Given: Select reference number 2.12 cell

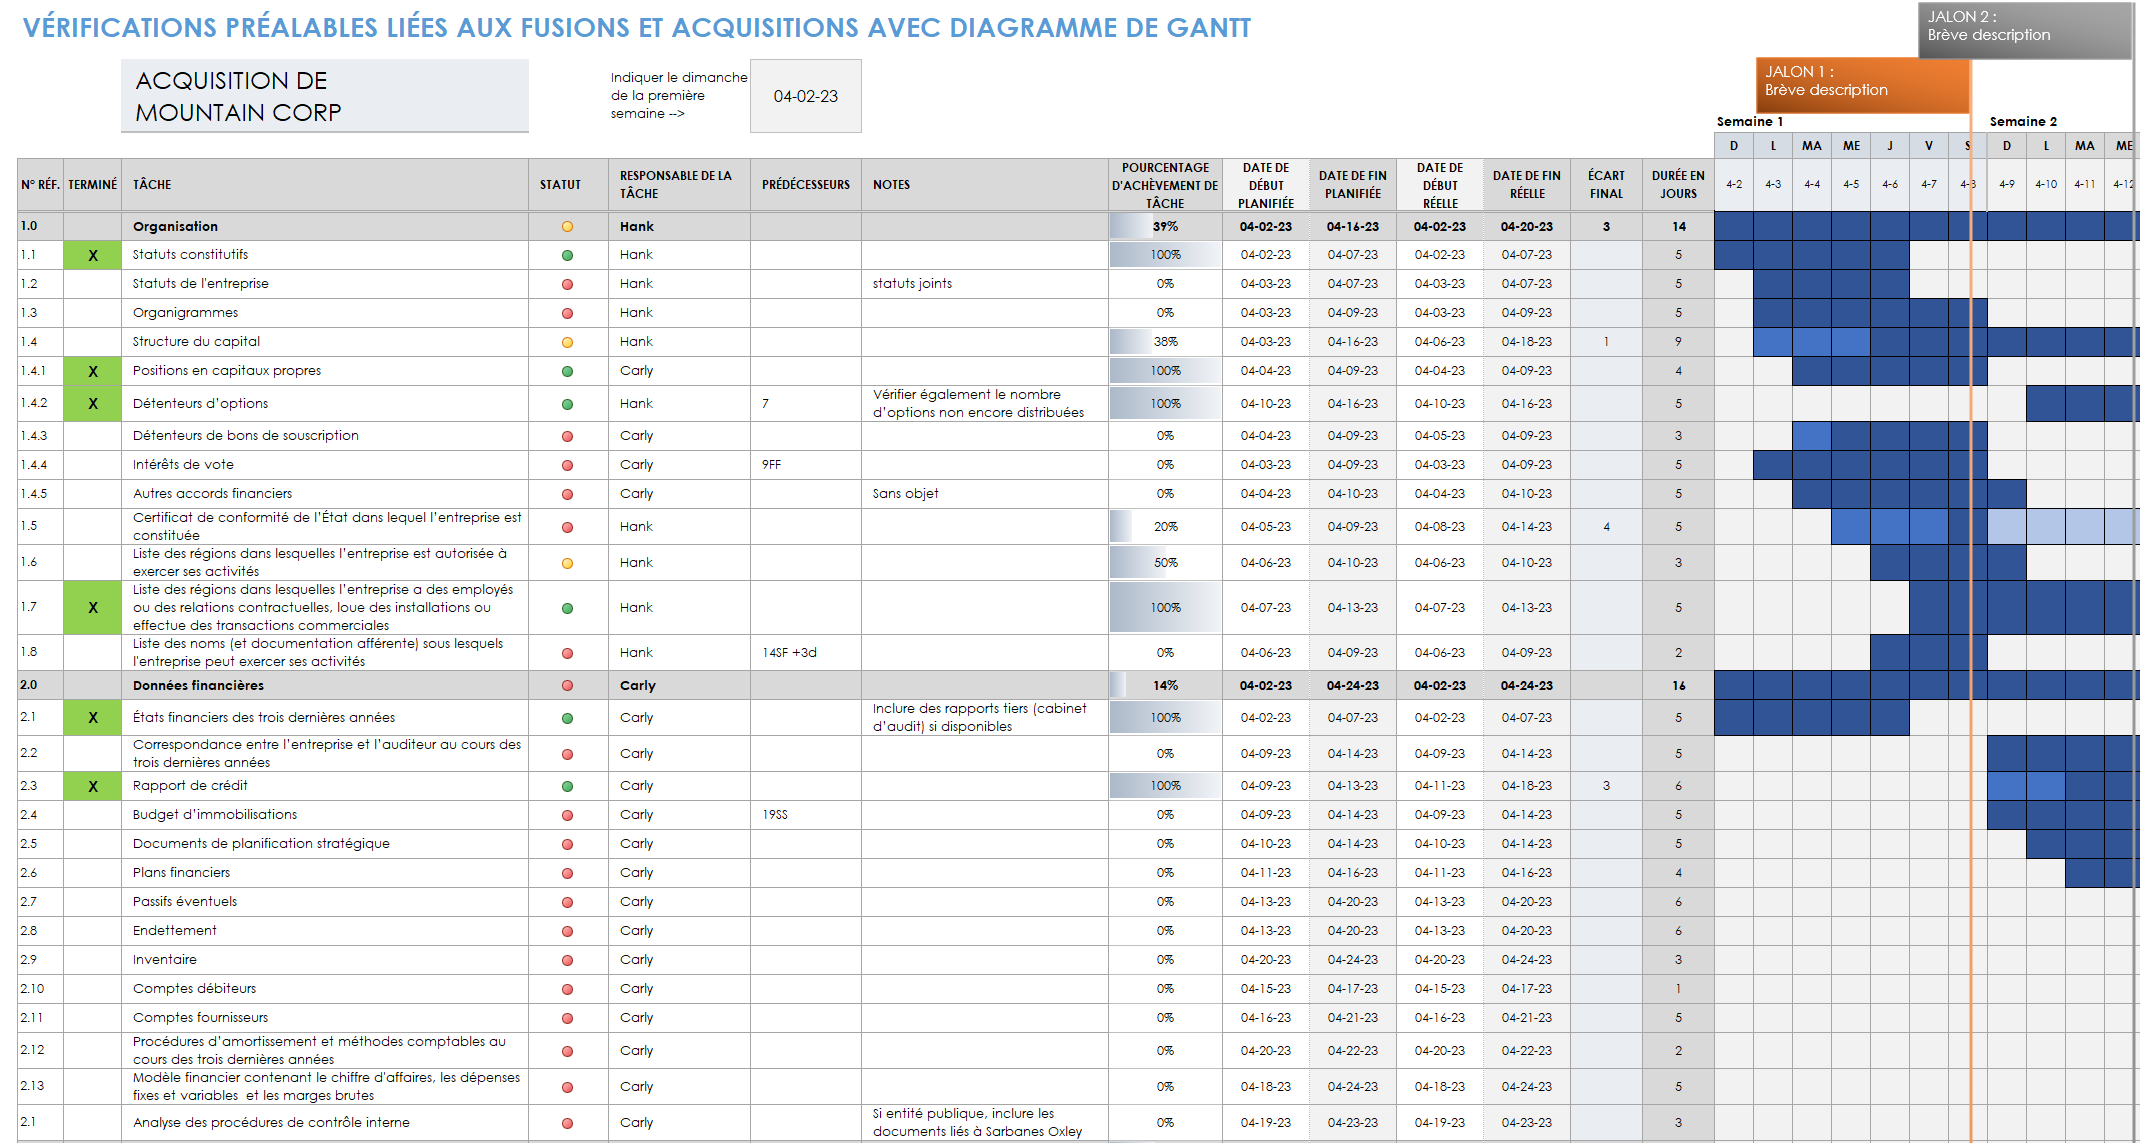Looking at the screenshot, I should tap(41, 1051).
